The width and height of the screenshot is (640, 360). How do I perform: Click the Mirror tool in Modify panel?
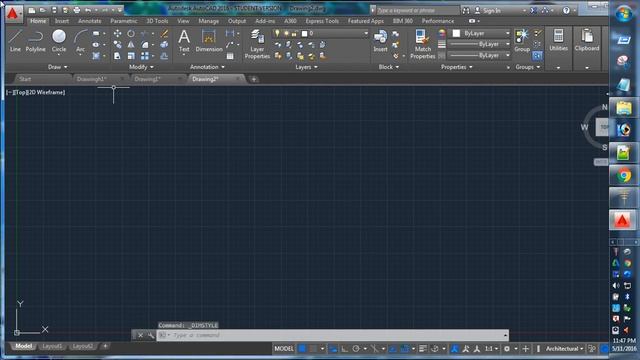[x=131, y=44]
